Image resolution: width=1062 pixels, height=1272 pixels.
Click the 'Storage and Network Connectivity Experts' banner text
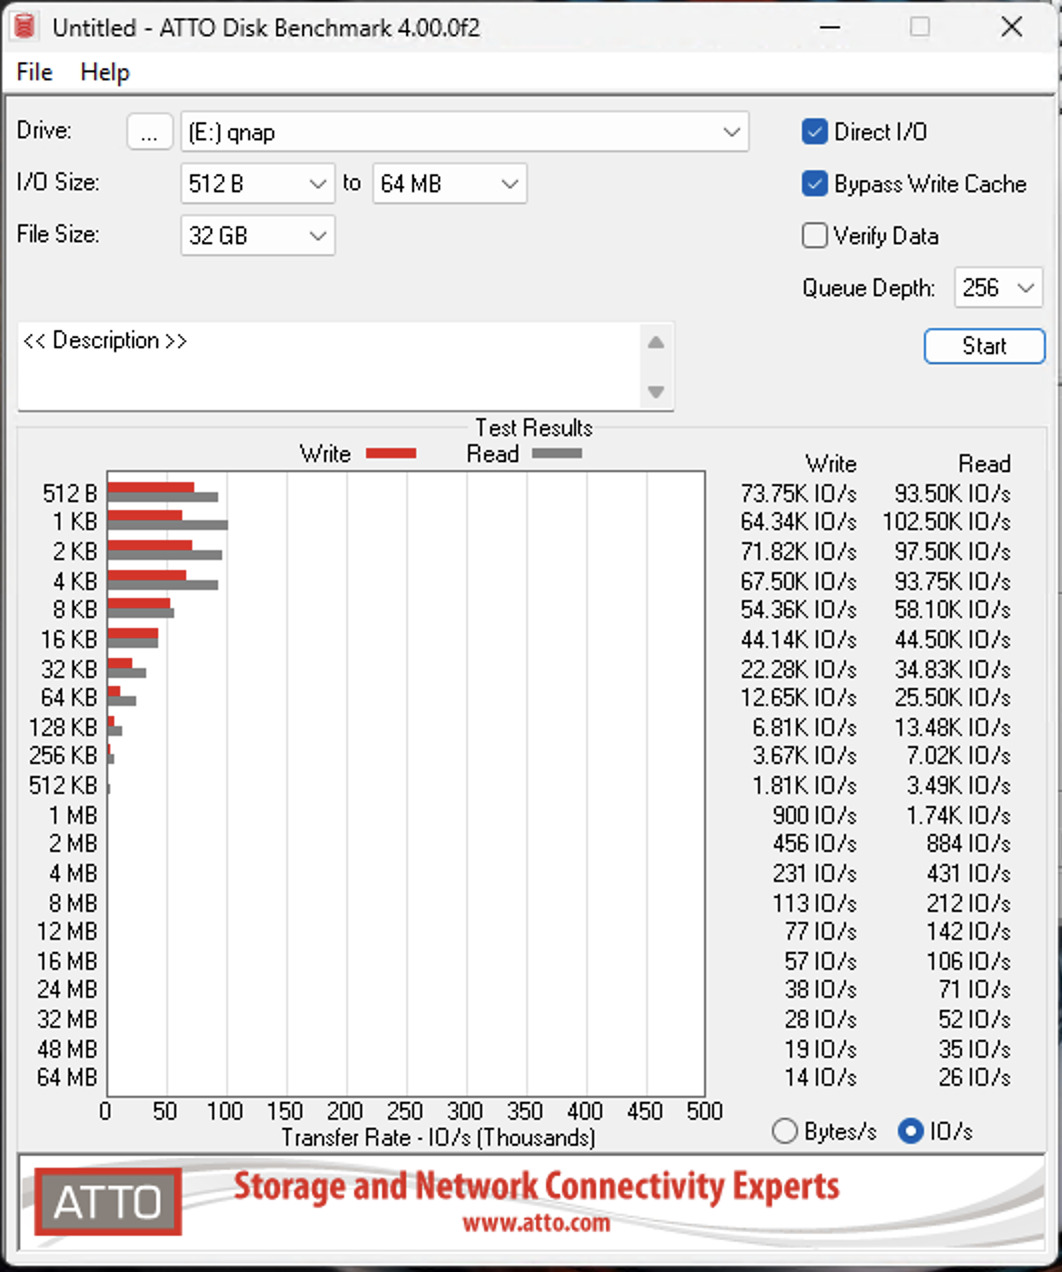536,1186
